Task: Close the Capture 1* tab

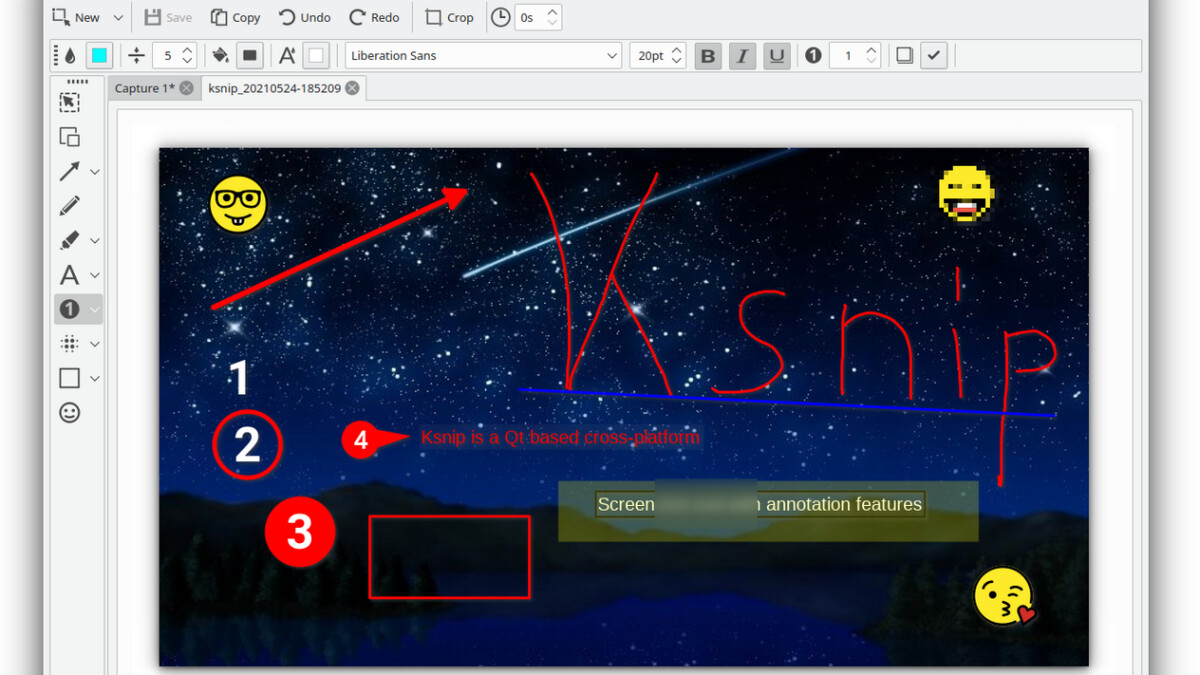Action: tap(186, 88)
